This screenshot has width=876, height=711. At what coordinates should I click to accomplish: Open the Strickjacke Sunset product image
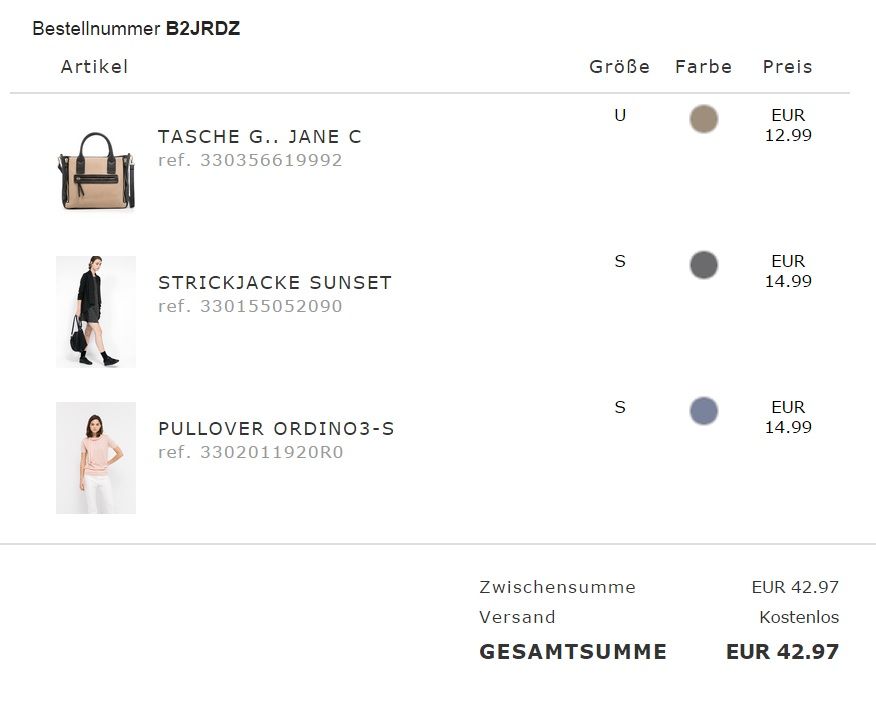click(x=96, y=312)
